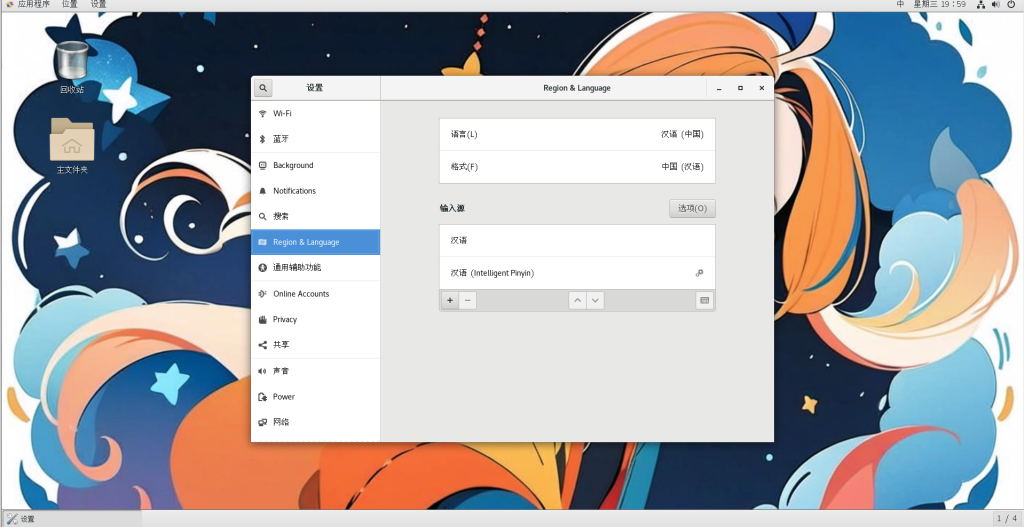Show keyboard layout preview icon

point(704,300)
